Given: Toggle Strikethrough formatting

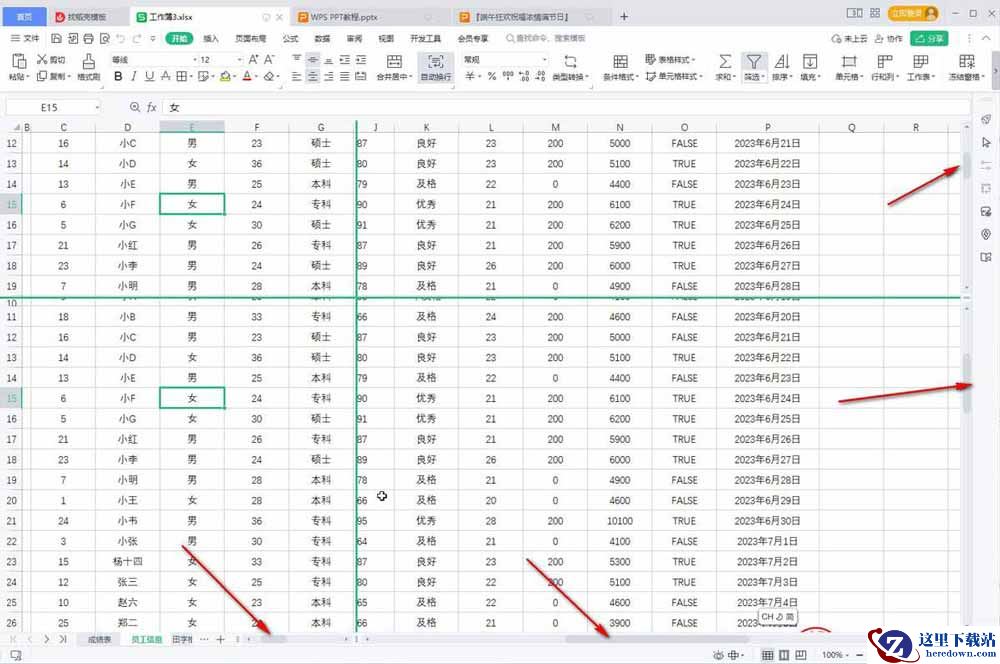Looking at the screenshot, I should coord(165,77).
